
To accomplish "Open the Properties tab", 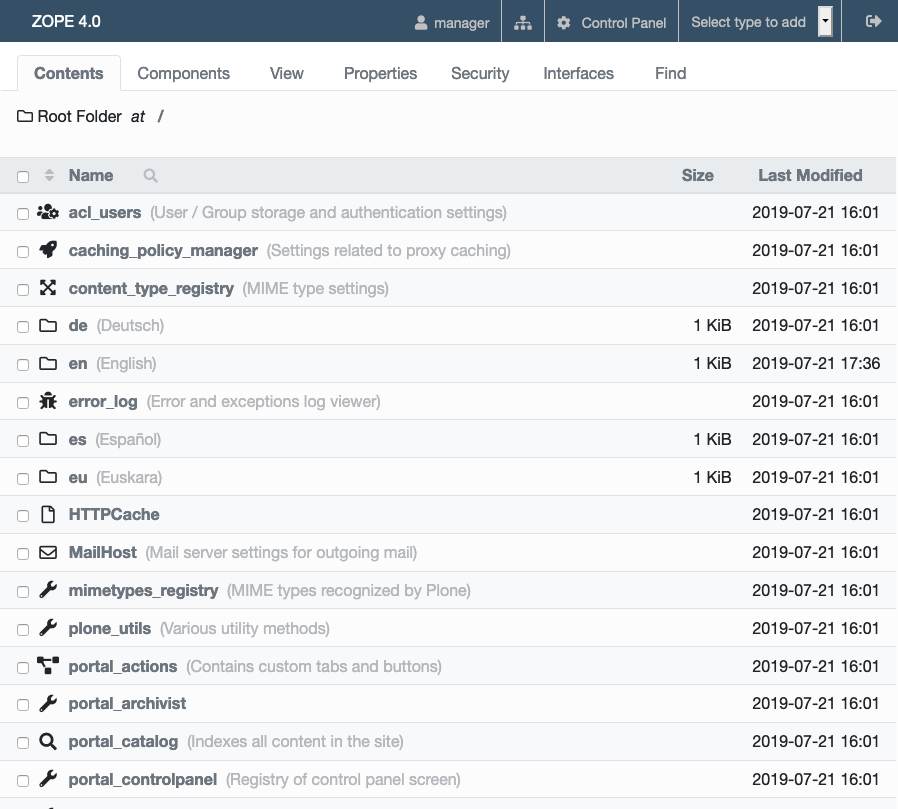I will point(380,73).
